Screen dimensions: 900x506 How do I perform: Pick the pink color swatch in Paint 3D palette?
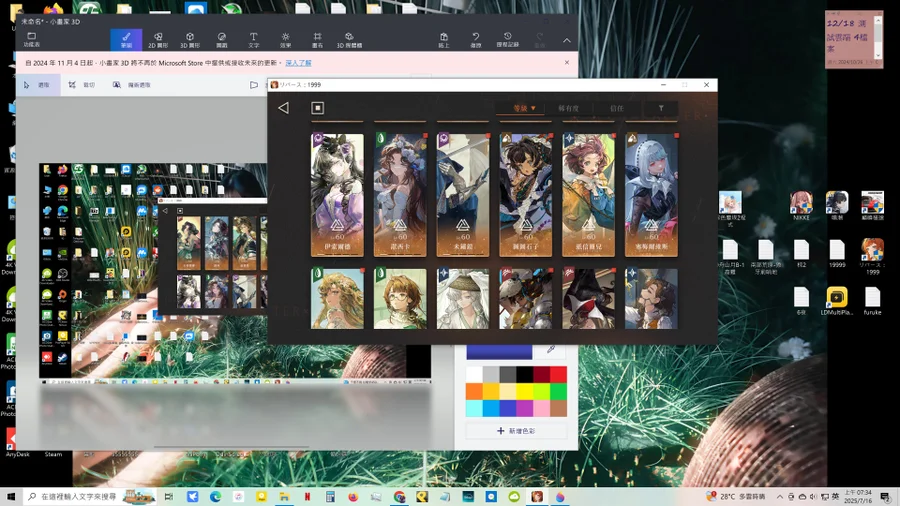point(541,408)
